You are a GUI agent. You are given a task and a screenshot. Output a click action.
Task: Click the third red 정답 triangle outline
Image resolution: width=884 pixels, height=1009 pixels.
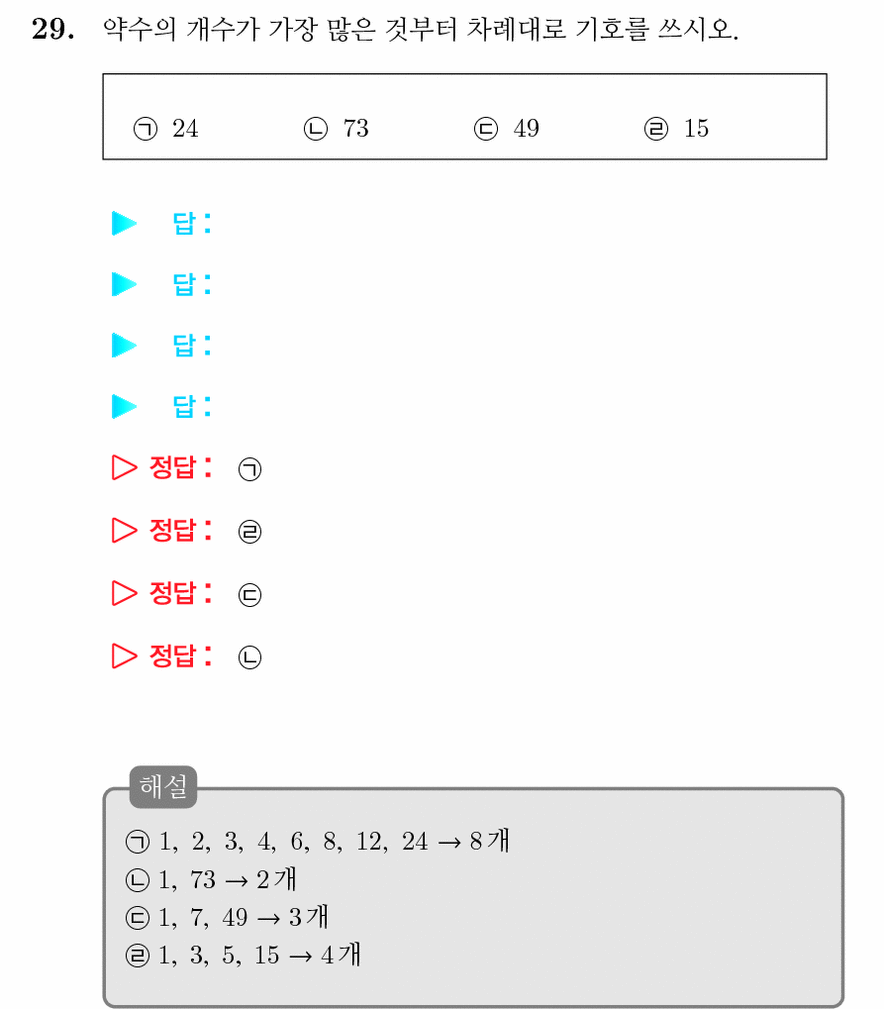[124, 593]
